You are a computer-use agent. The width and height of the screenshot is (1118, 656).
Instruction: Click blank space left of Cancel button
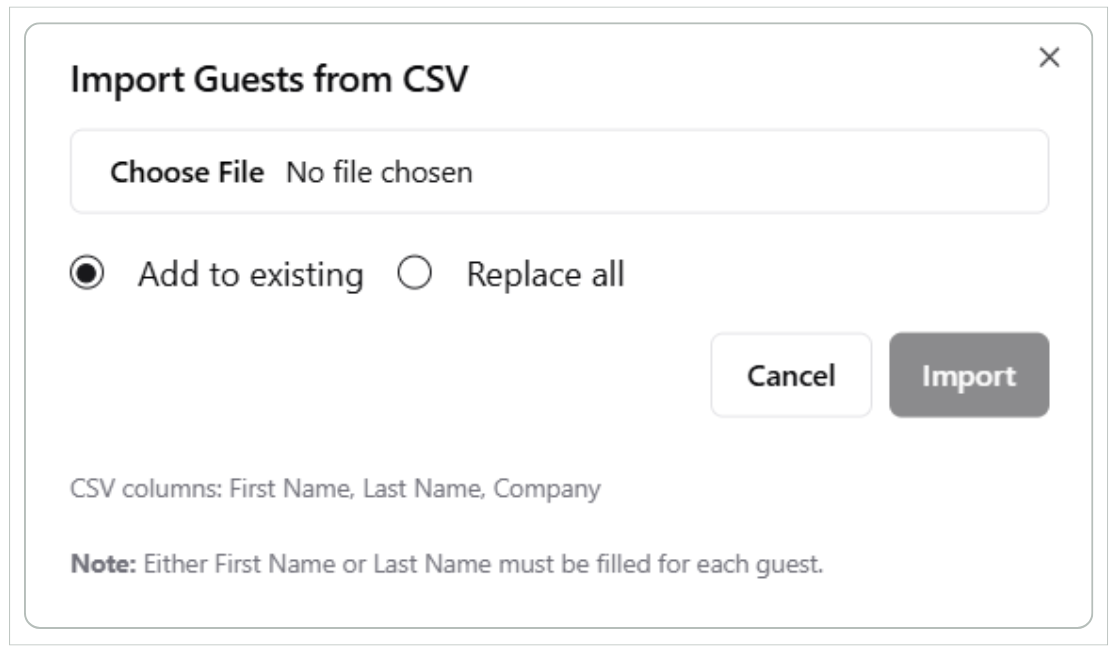tap(400, 375)
